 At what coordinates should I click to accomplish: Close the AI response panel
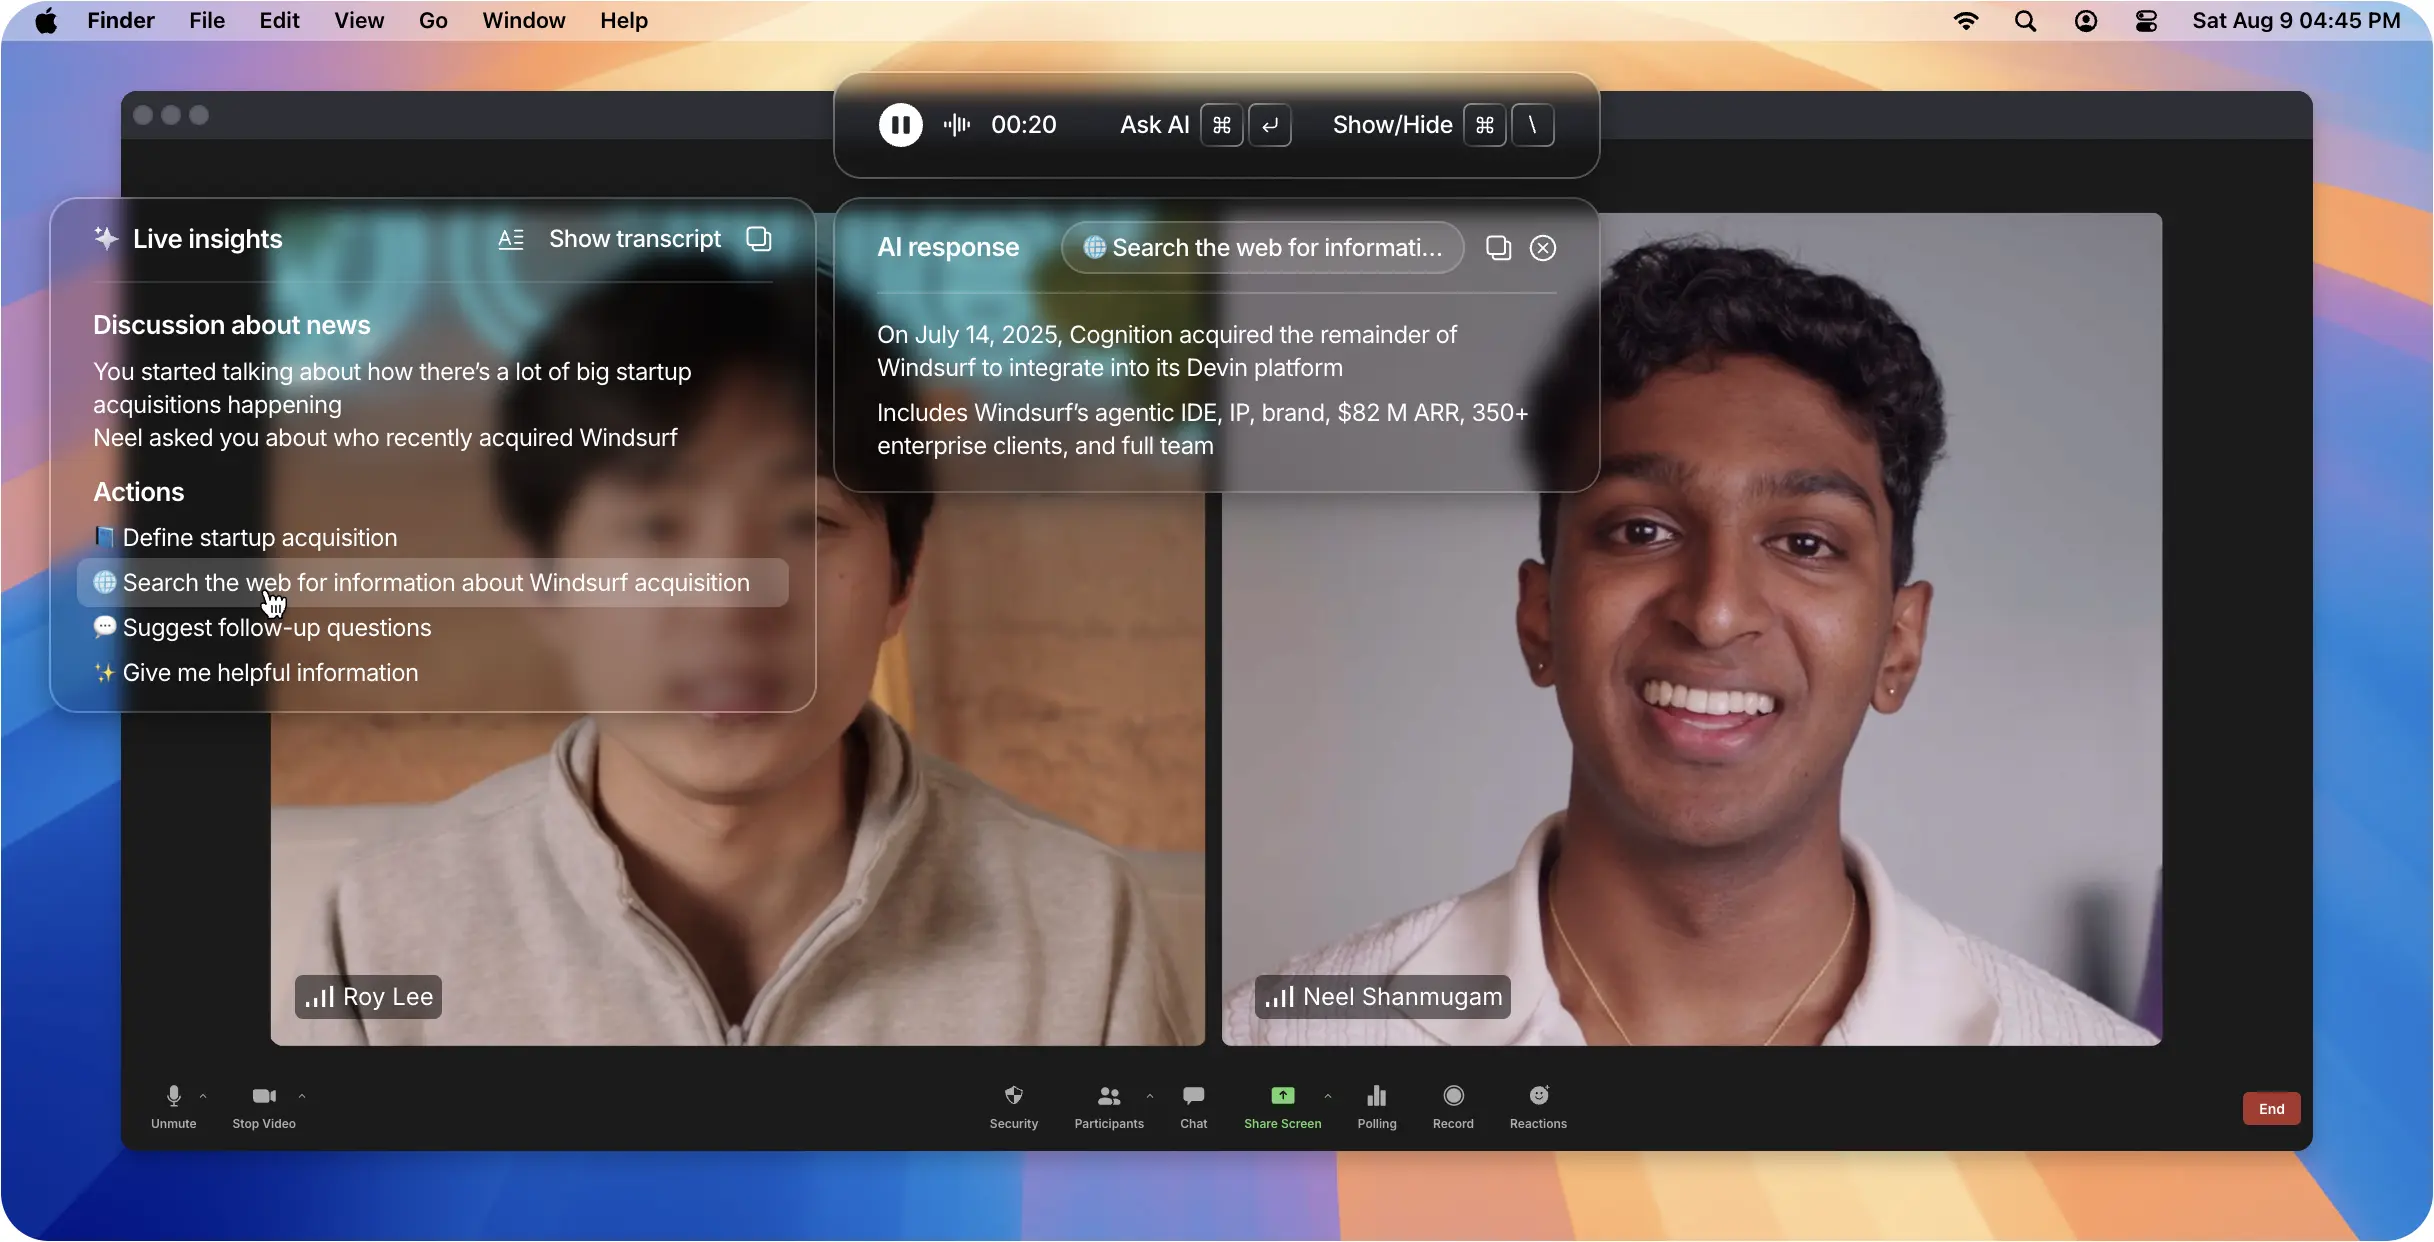[x=1543, y=248]
